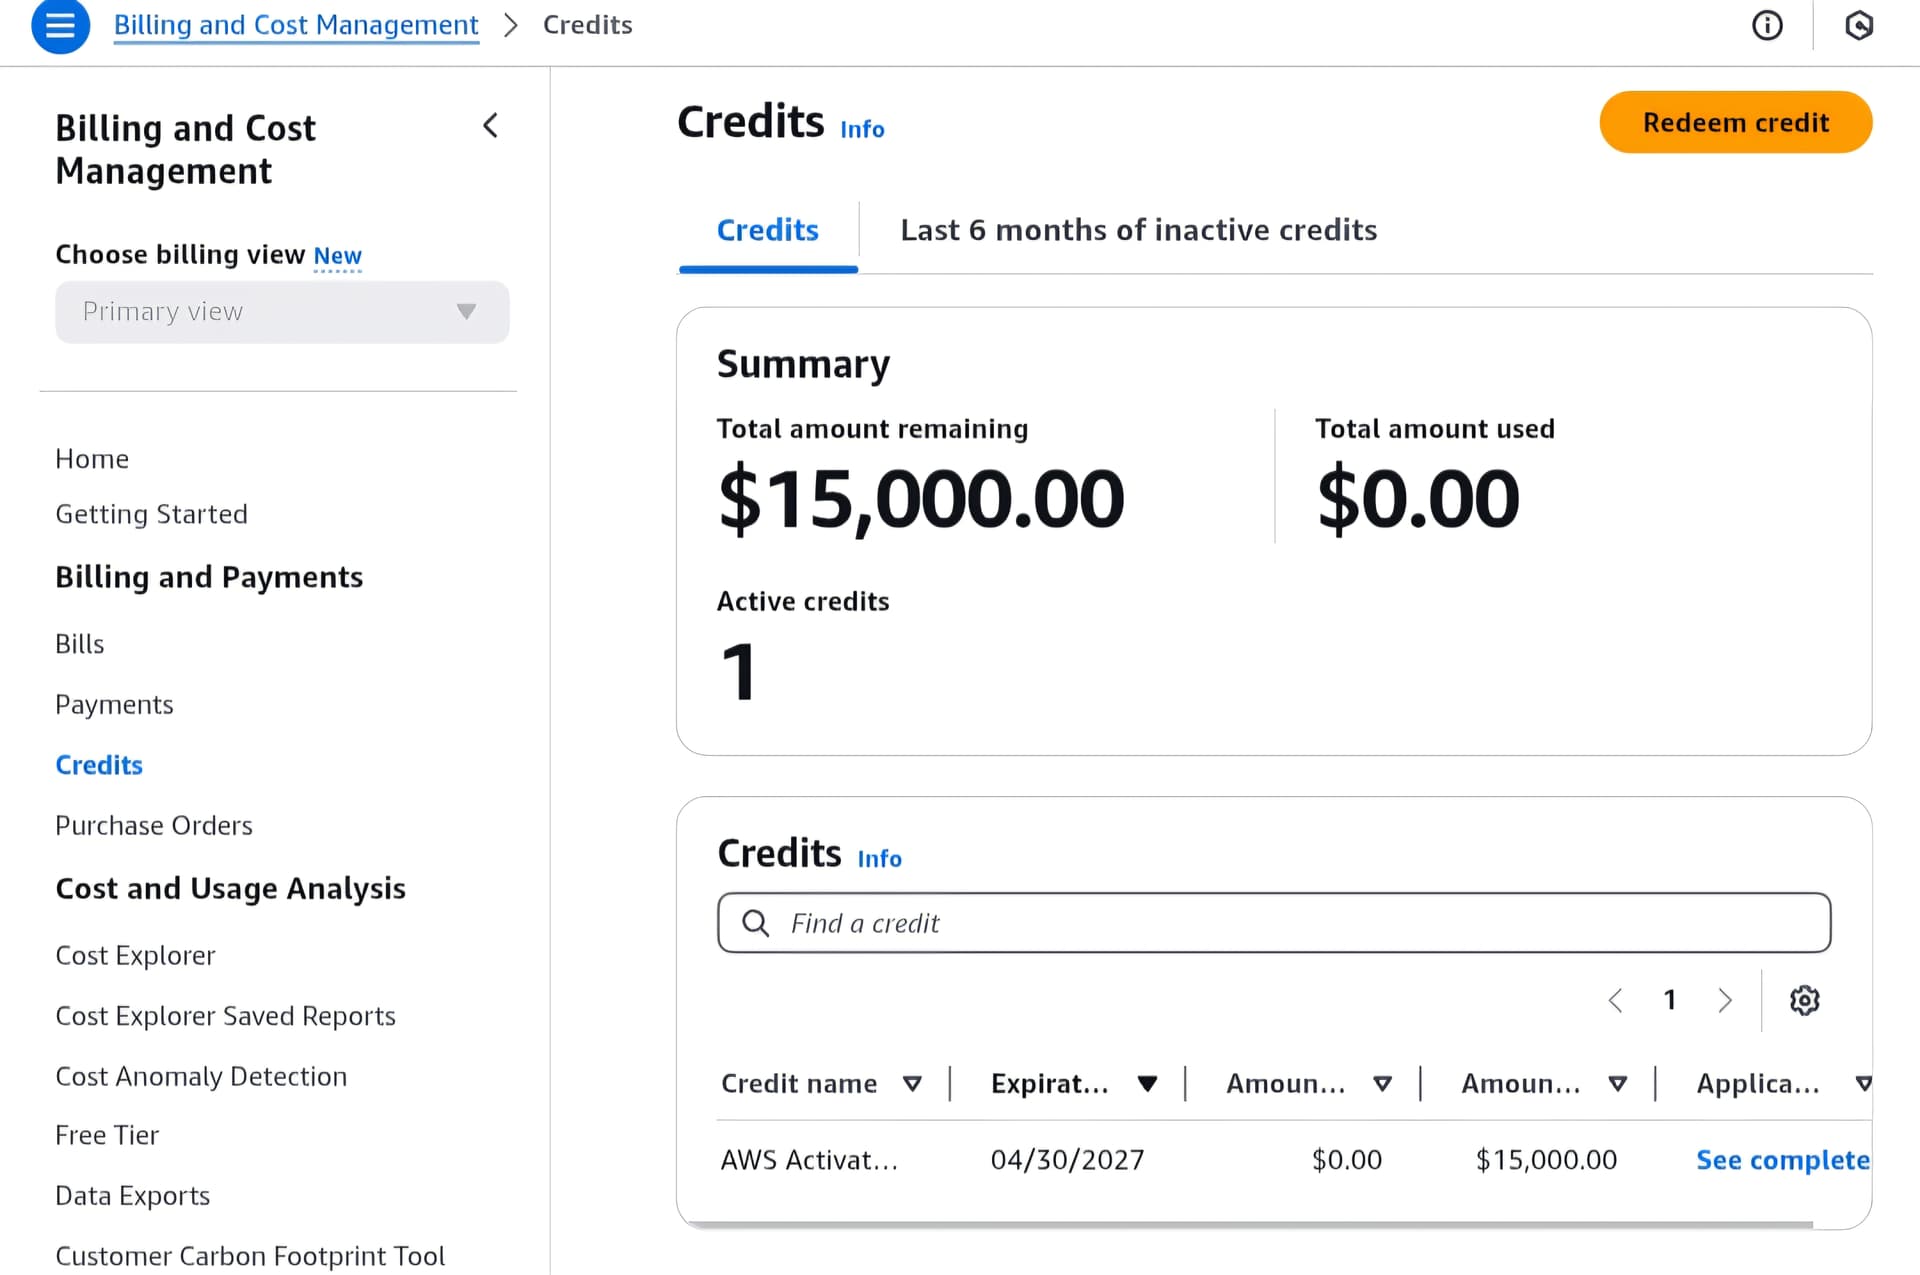Open Cost Explorer in sidebar
Viewport: 1920px width, 1275px height.
(x=135, y=956)
